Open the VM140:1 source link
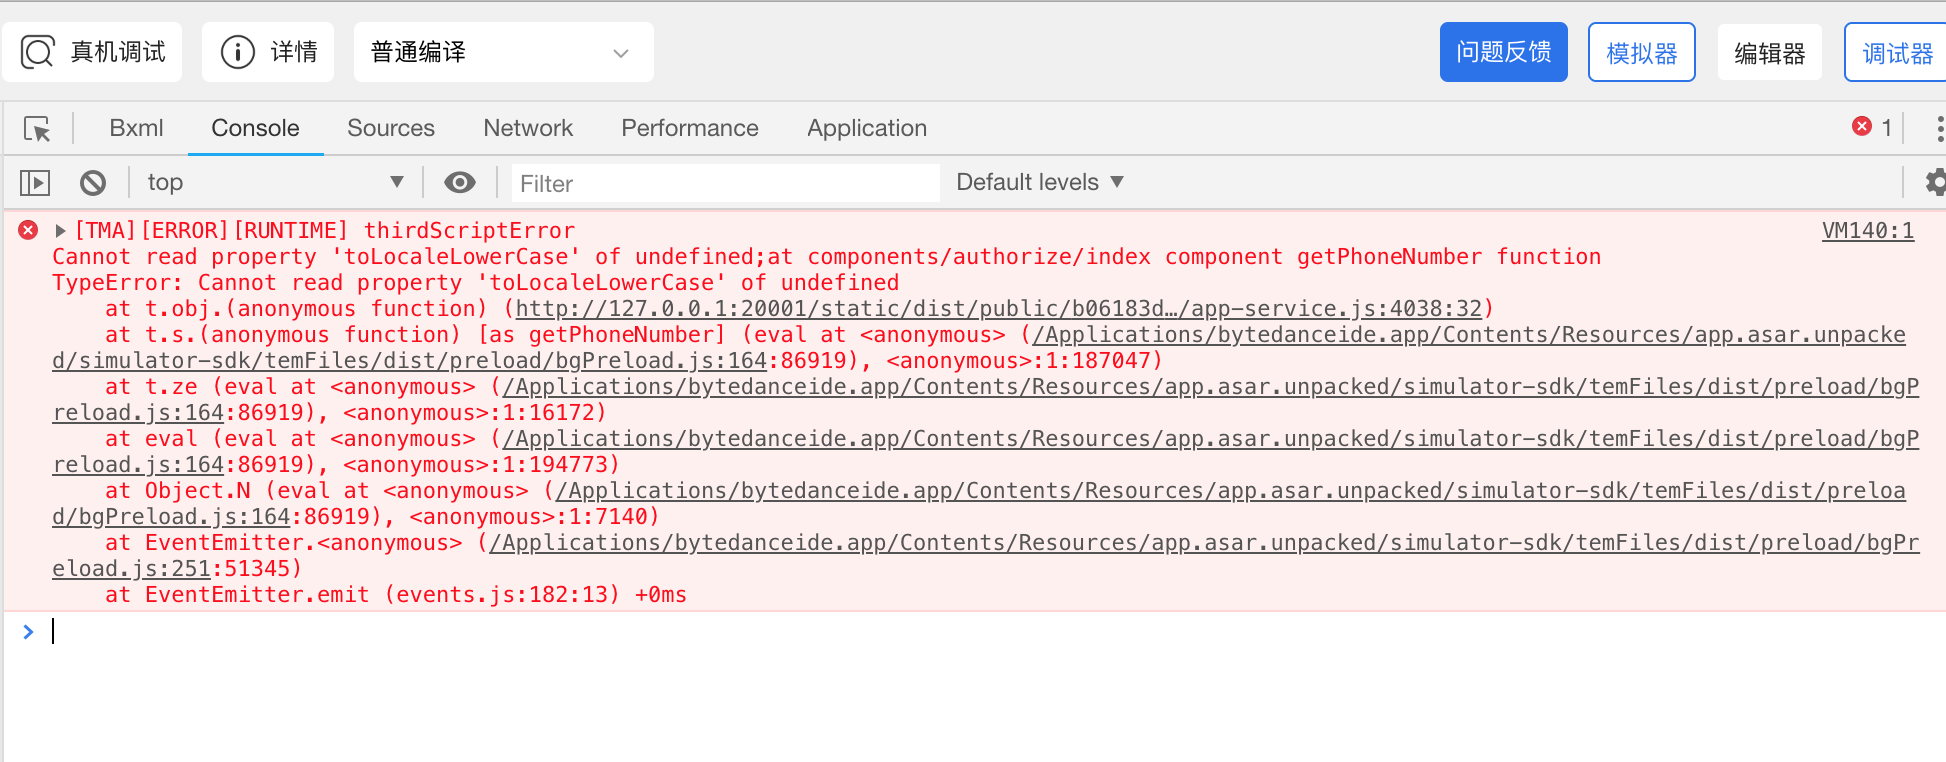The height and width of the screenshot is (762, 1946). [x=1868, y=231]
